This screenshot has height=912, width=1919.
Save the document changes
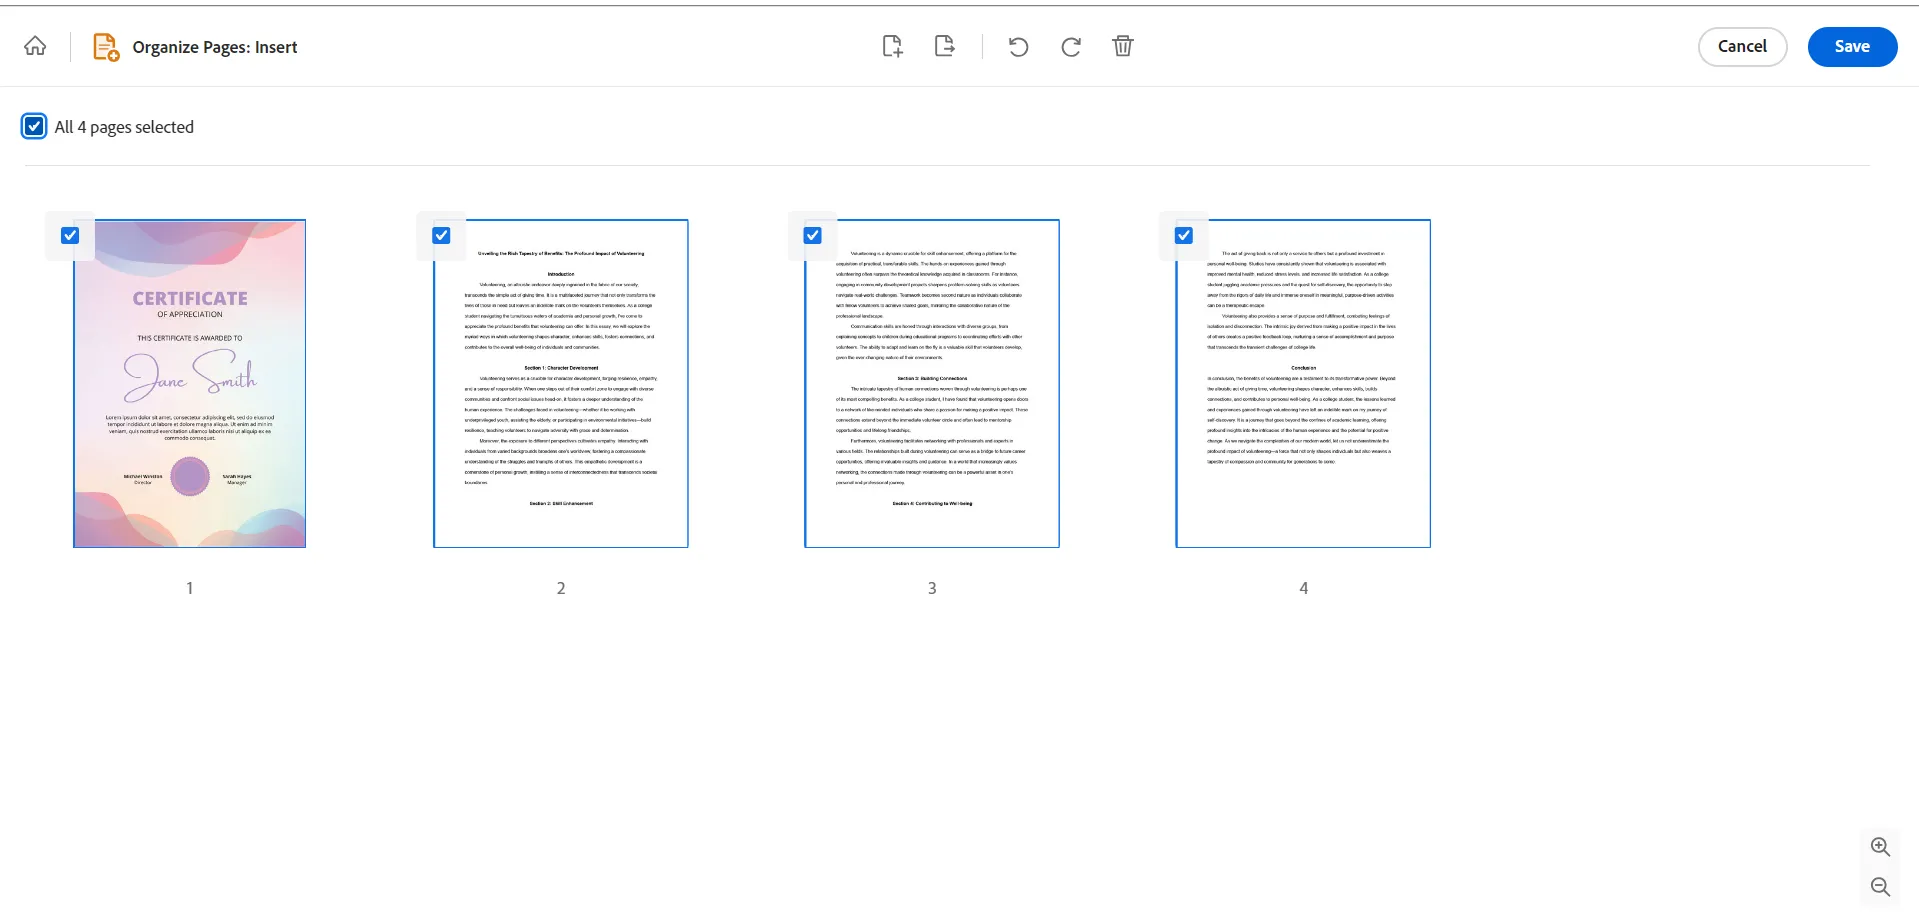[1851, 46]
